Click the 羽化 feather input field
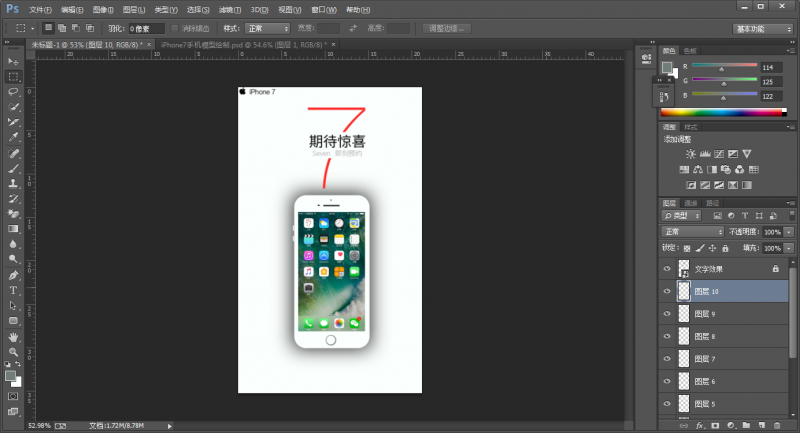This screenshot has height=433, width=800. [145, 29]
